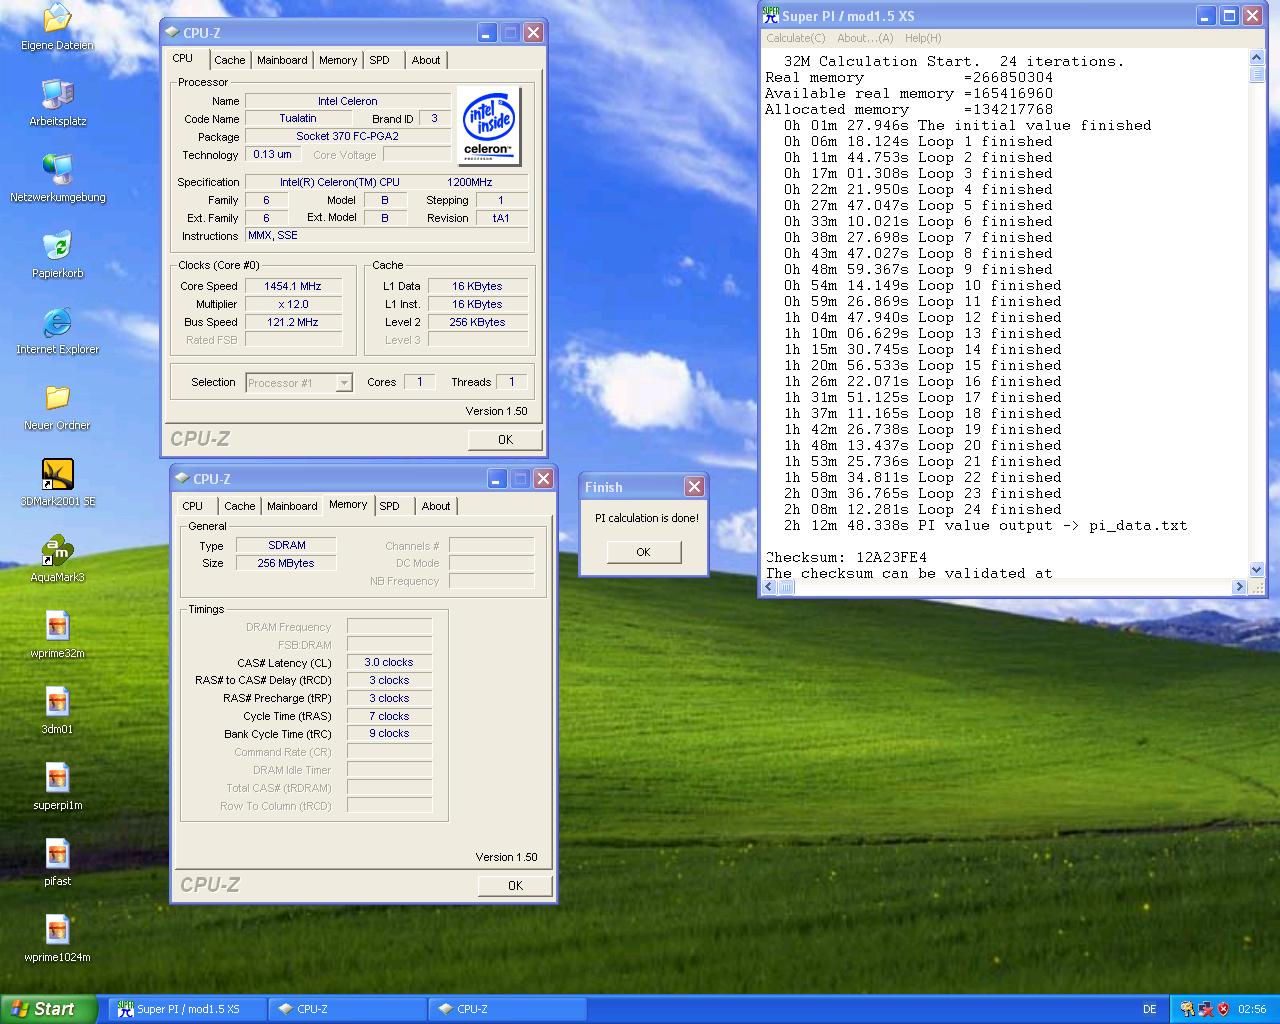Click security alert tray icon

pos(1222,1009)
